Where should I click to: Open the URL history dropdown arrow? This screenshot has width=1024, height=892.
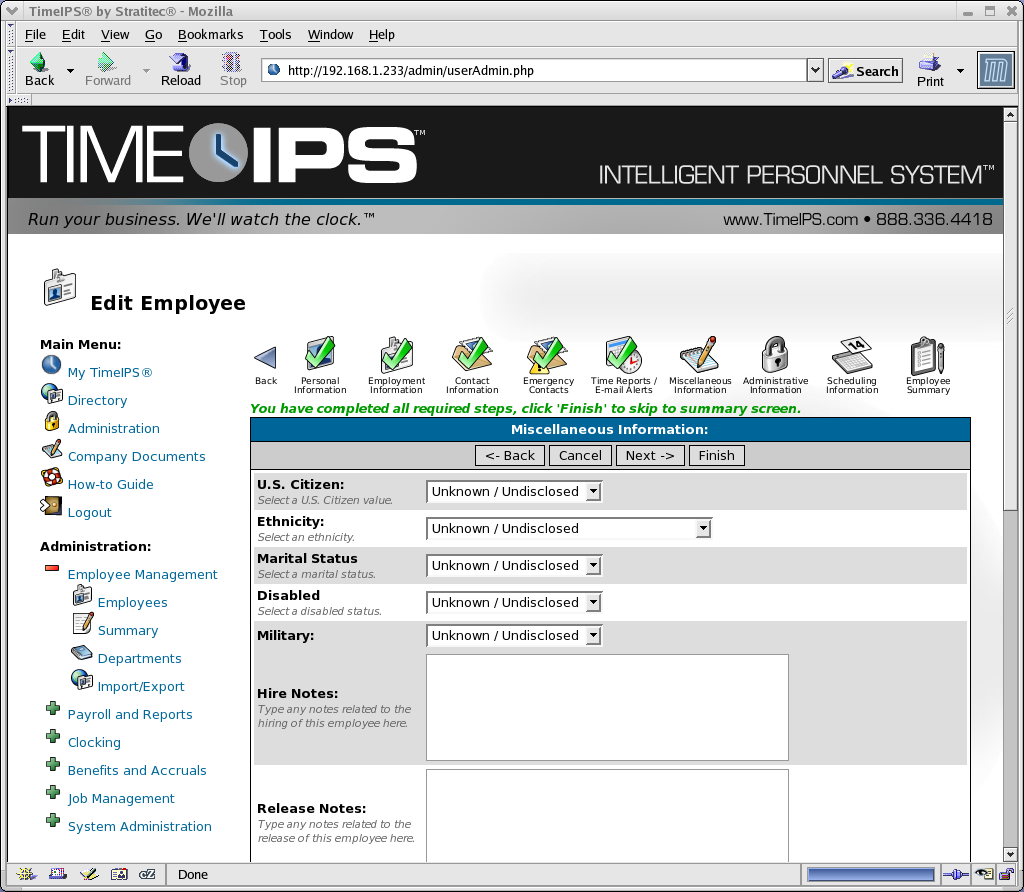814,70
